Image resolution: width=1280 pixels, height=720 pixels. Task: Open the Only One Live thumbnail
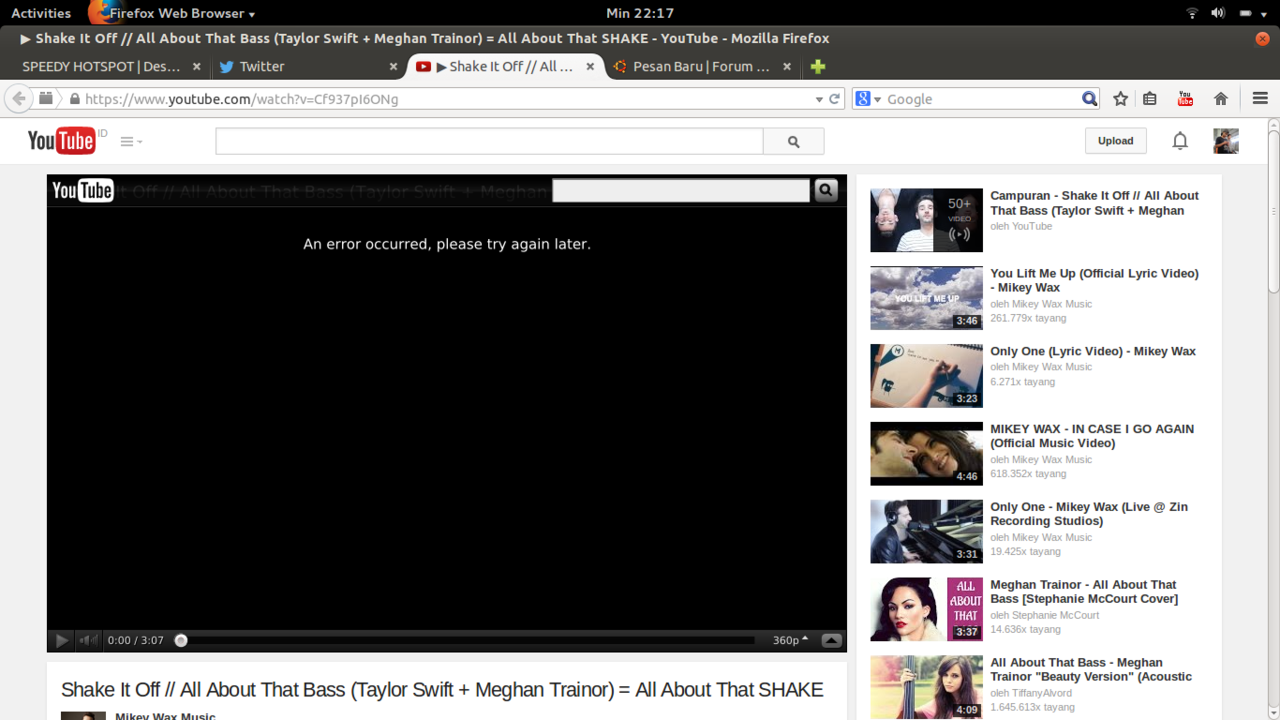926,531
